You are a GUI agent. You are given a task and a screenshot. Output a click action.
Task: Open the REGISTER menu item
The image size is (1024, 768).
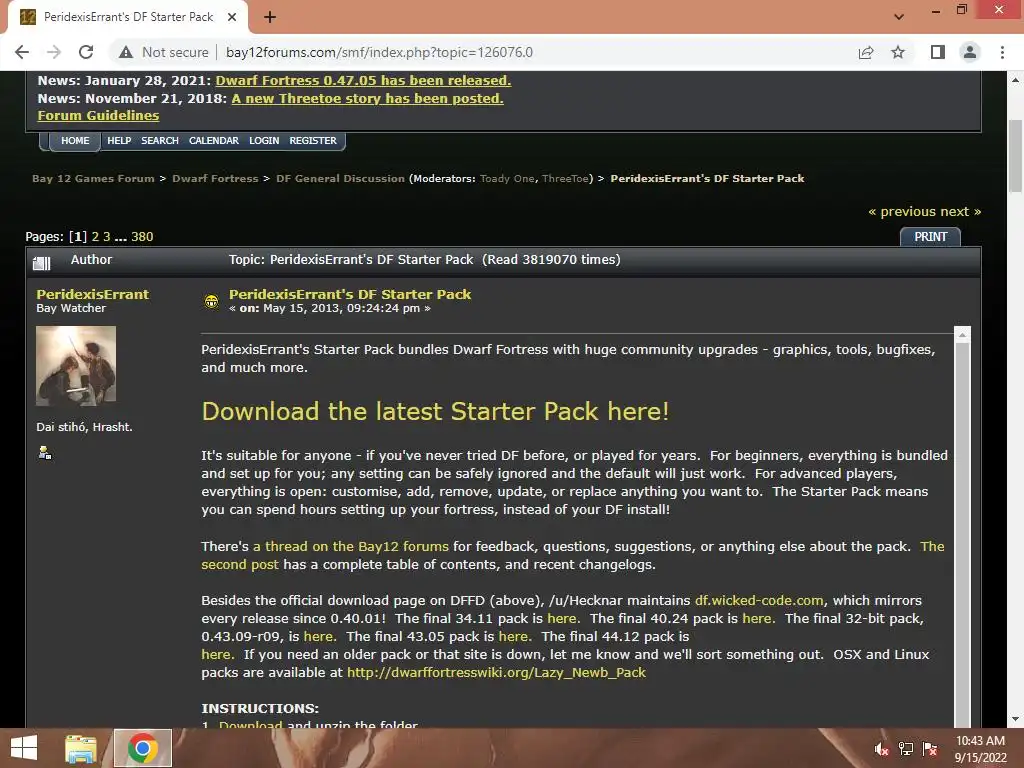(313, 140)
